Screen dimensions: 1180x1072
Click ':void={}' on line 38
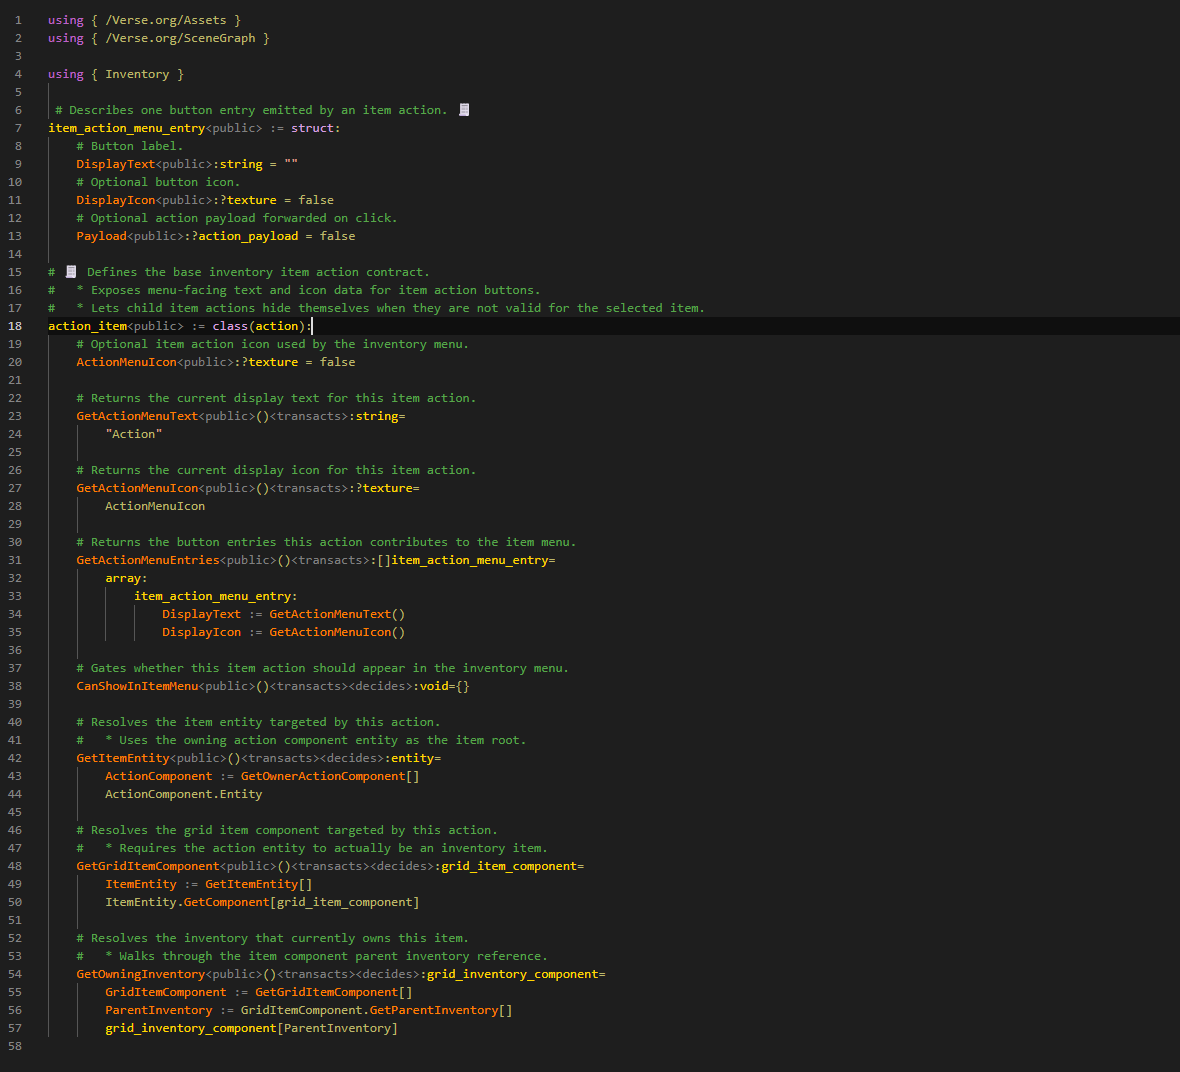[x=442, y=687]
